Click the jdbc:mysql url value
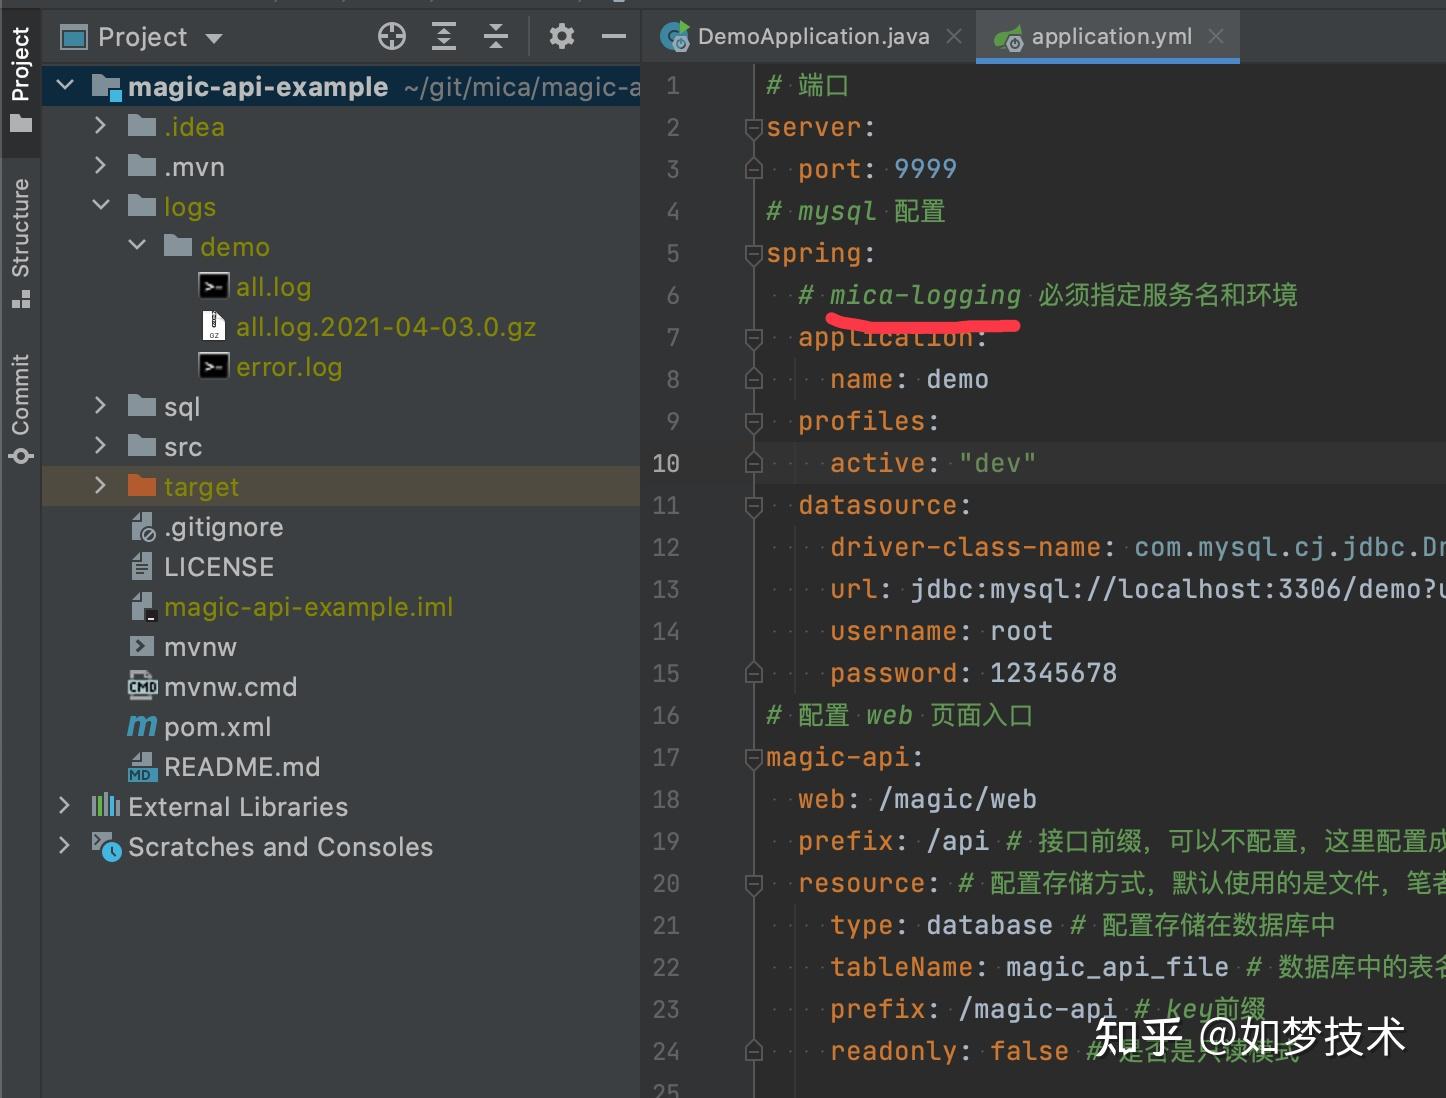The image size is (1446, 1098). click(1177, 589)
